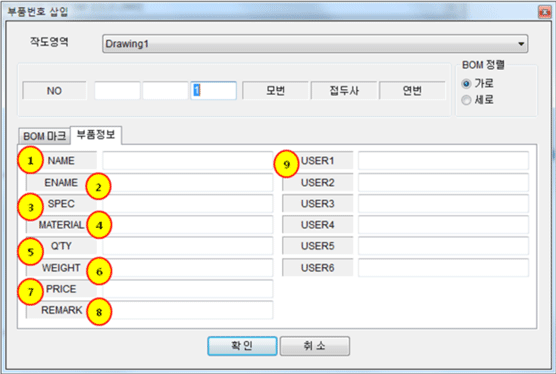
Task: Click the USER2 label
Action: click(318, 183)
